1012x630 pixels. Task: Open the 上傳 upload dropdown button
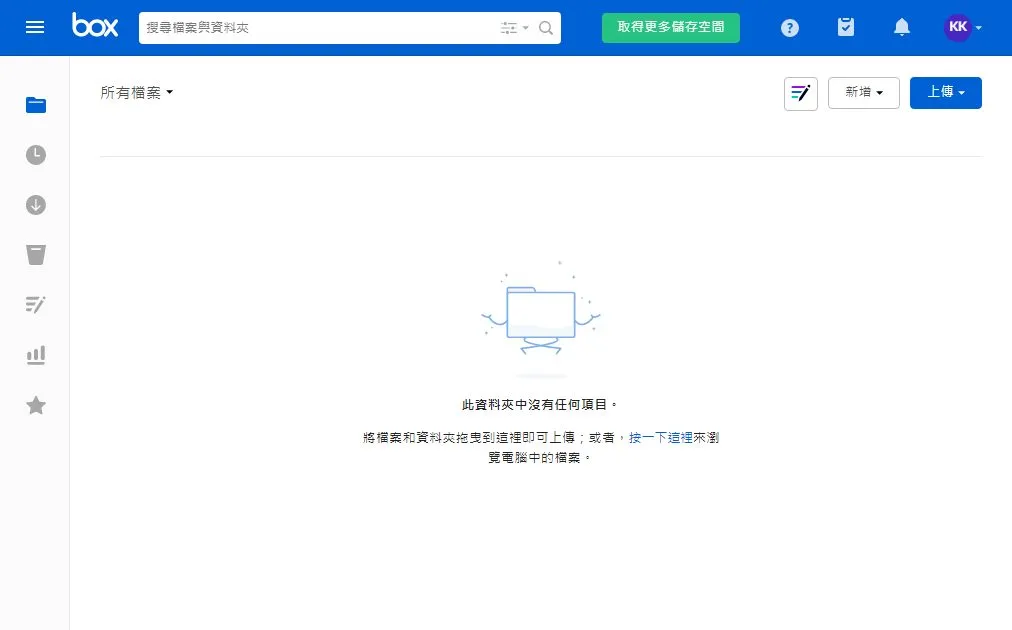(x=946, y=93)
